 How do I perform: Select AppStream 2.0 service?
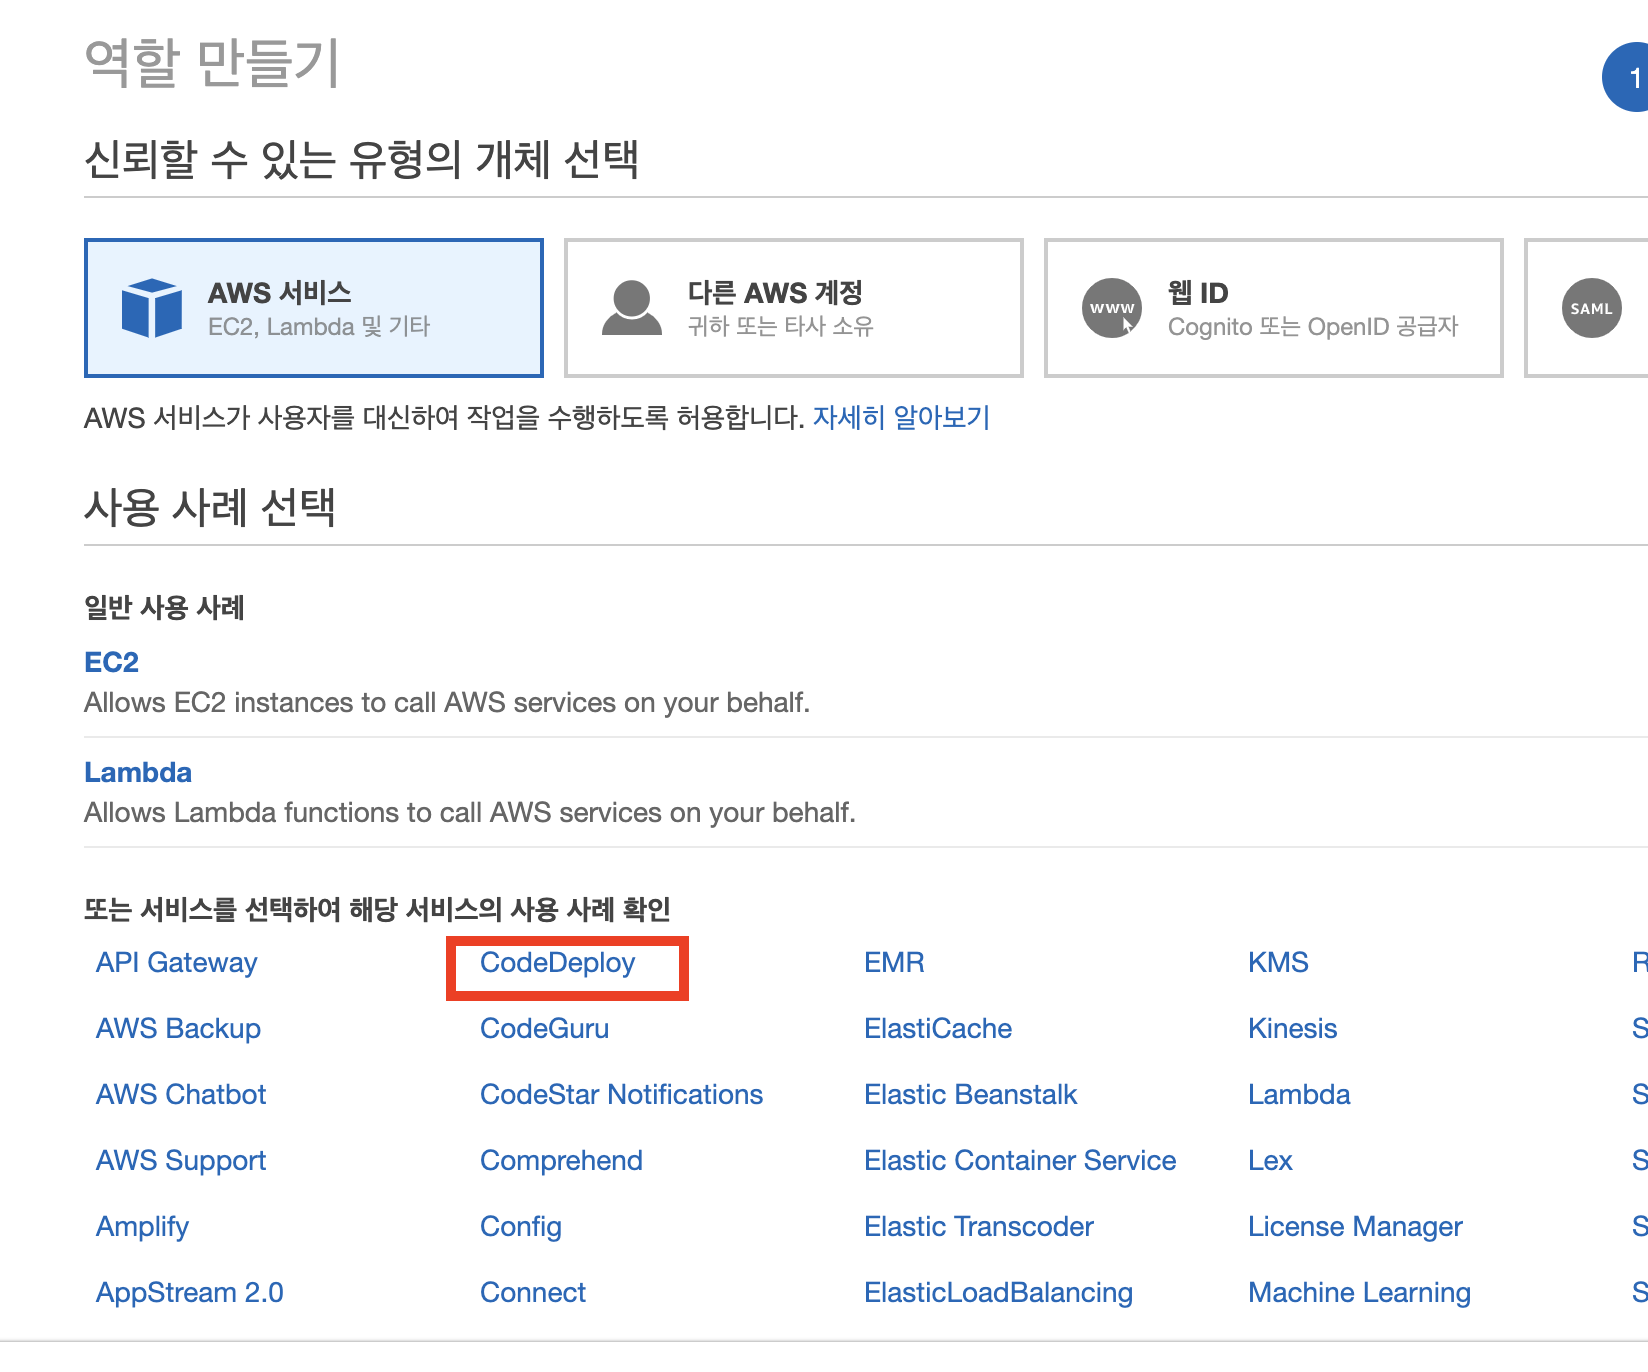(190, 1292)
